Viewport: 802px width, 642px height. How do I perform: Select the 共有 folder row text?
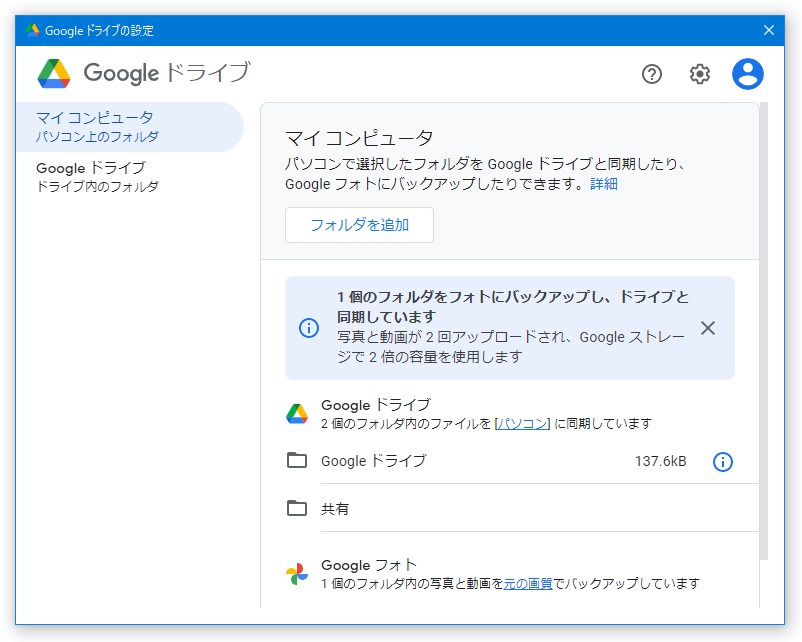pos(335,509)
